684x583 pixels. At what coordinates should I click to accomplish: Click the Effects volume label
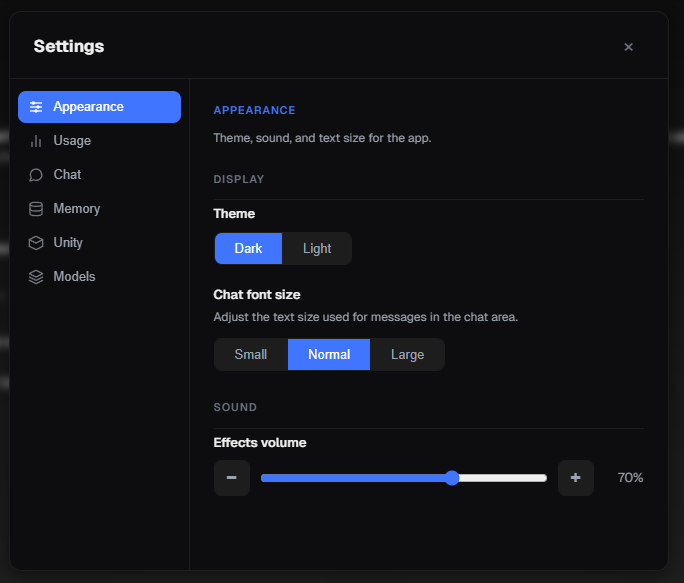pos(260,442)
